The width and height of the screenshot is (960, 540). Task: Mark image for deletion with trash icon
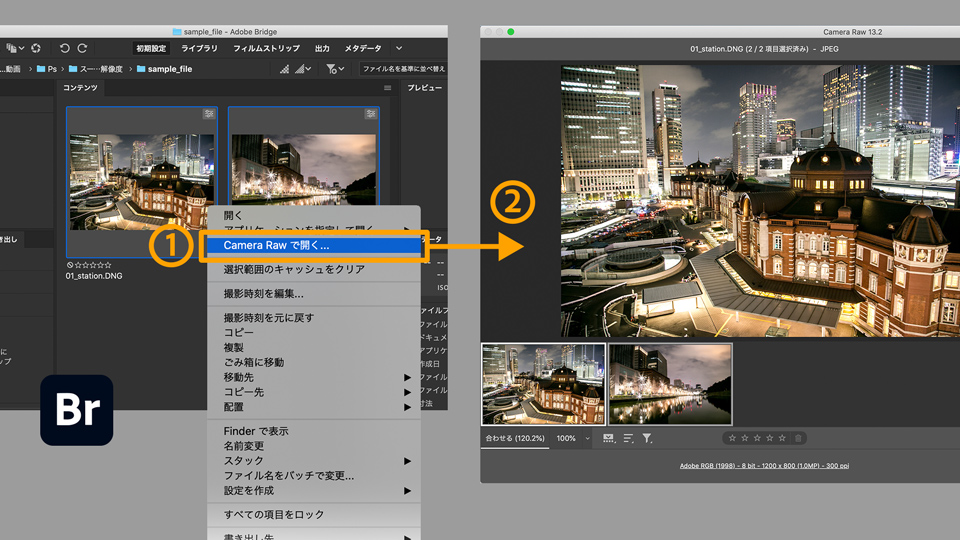pos(798,438)
